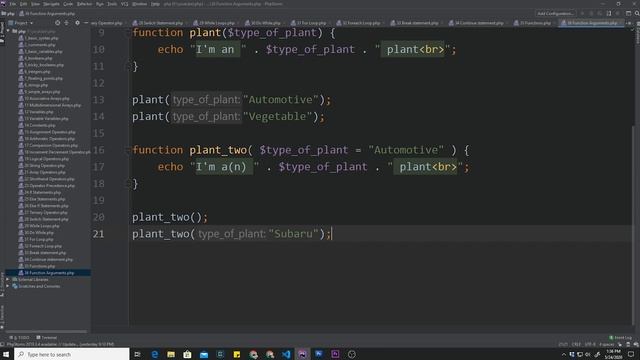
Task: Open the Event Log in status bar
Action: 620,338
